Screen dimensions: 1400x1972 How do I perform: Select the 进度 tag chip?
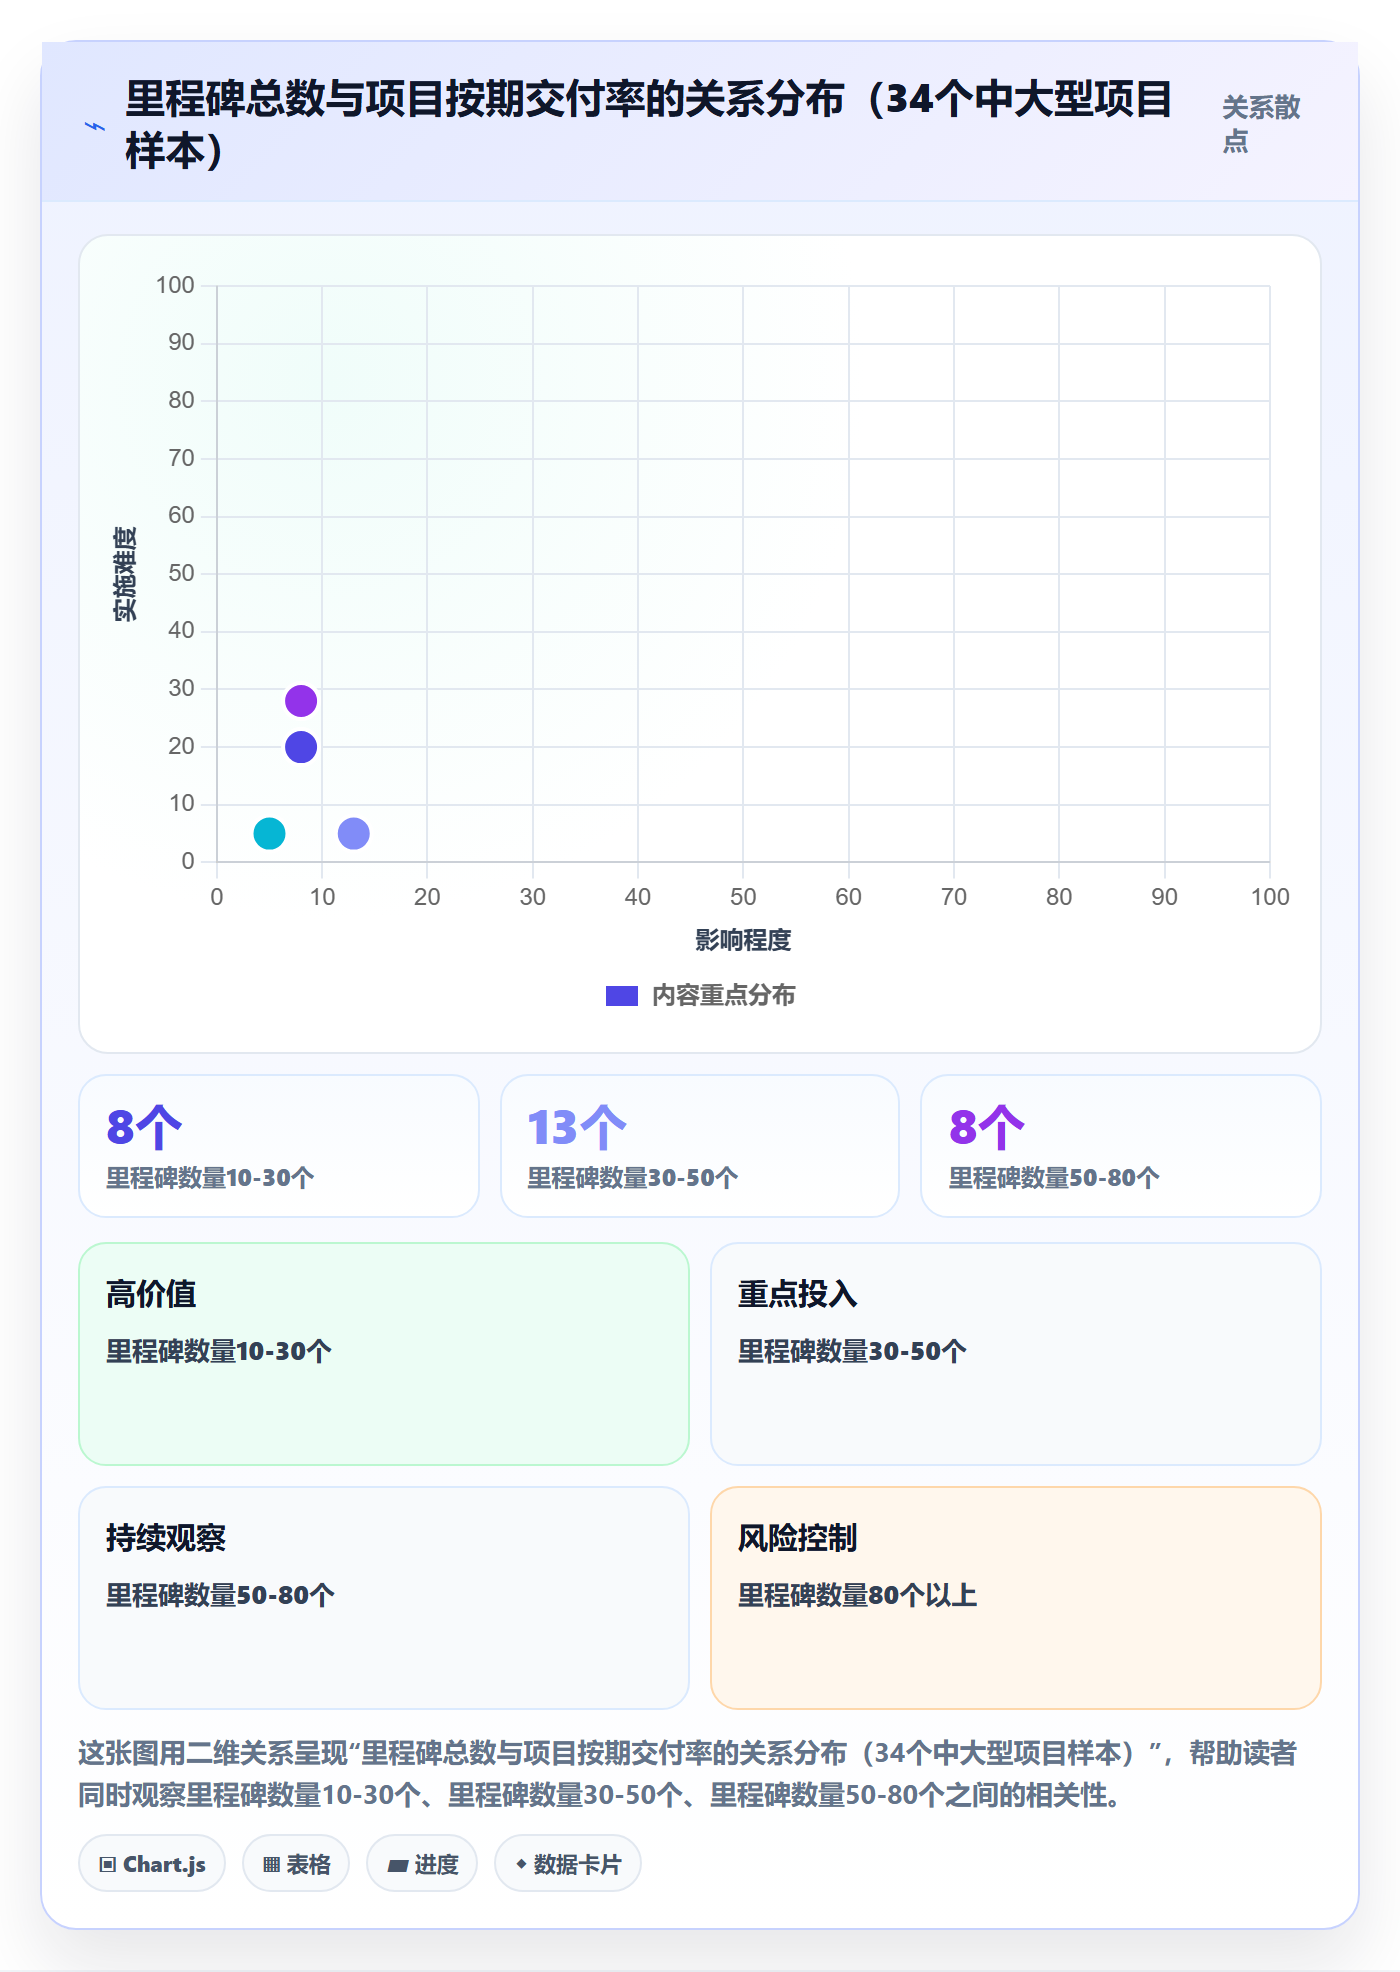pos(422,1864)
